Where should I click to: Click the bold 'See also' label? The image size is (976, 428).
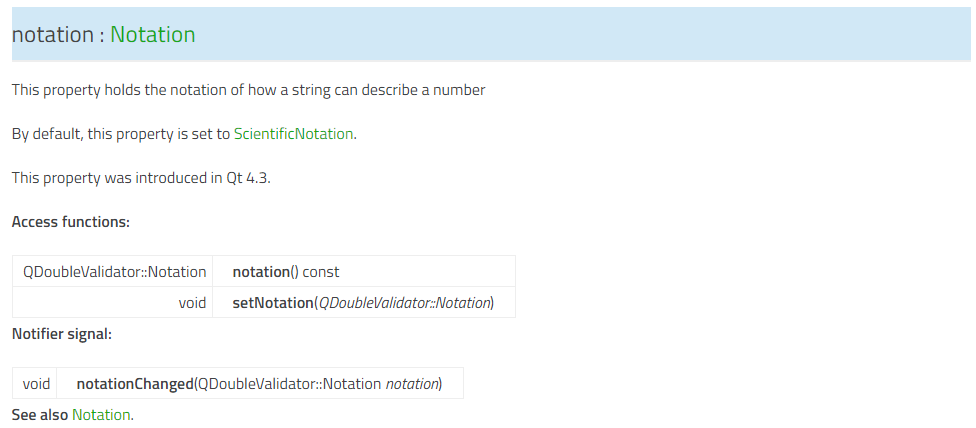pos(40,414)
